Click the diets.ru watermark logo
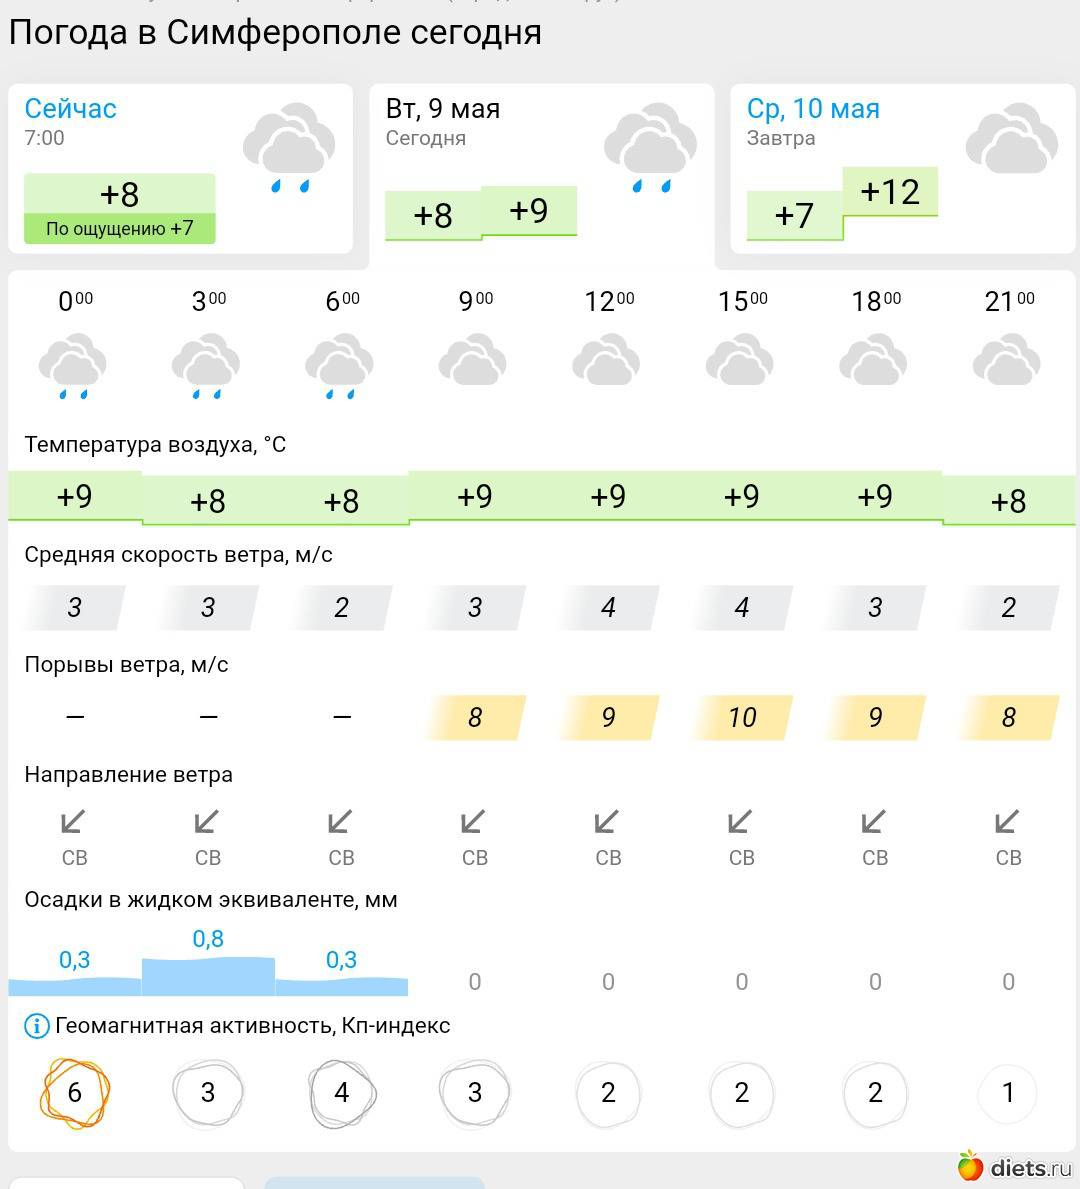 point(1014,1167)
